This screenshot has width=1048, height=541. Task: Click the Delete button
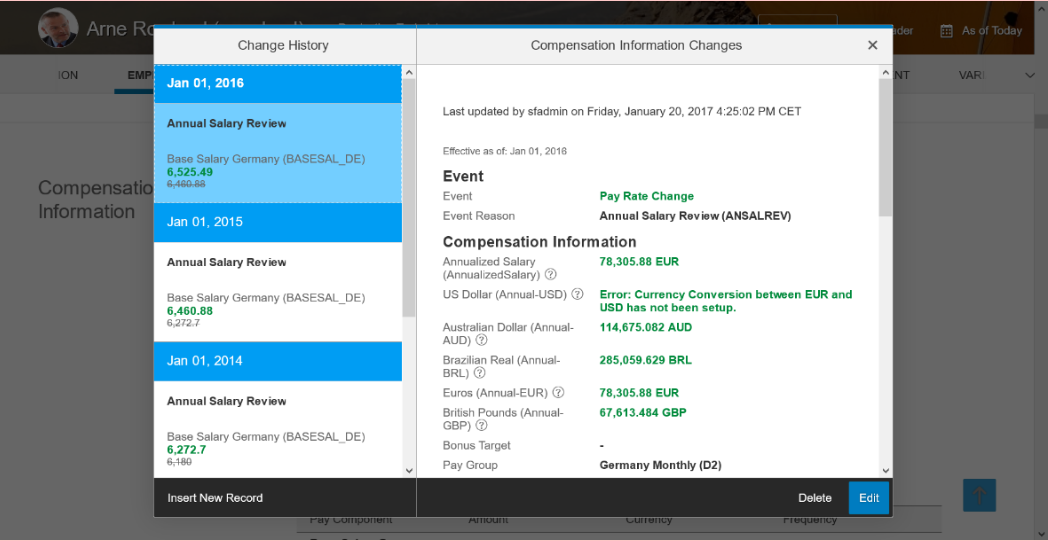[x=815, y=498]
